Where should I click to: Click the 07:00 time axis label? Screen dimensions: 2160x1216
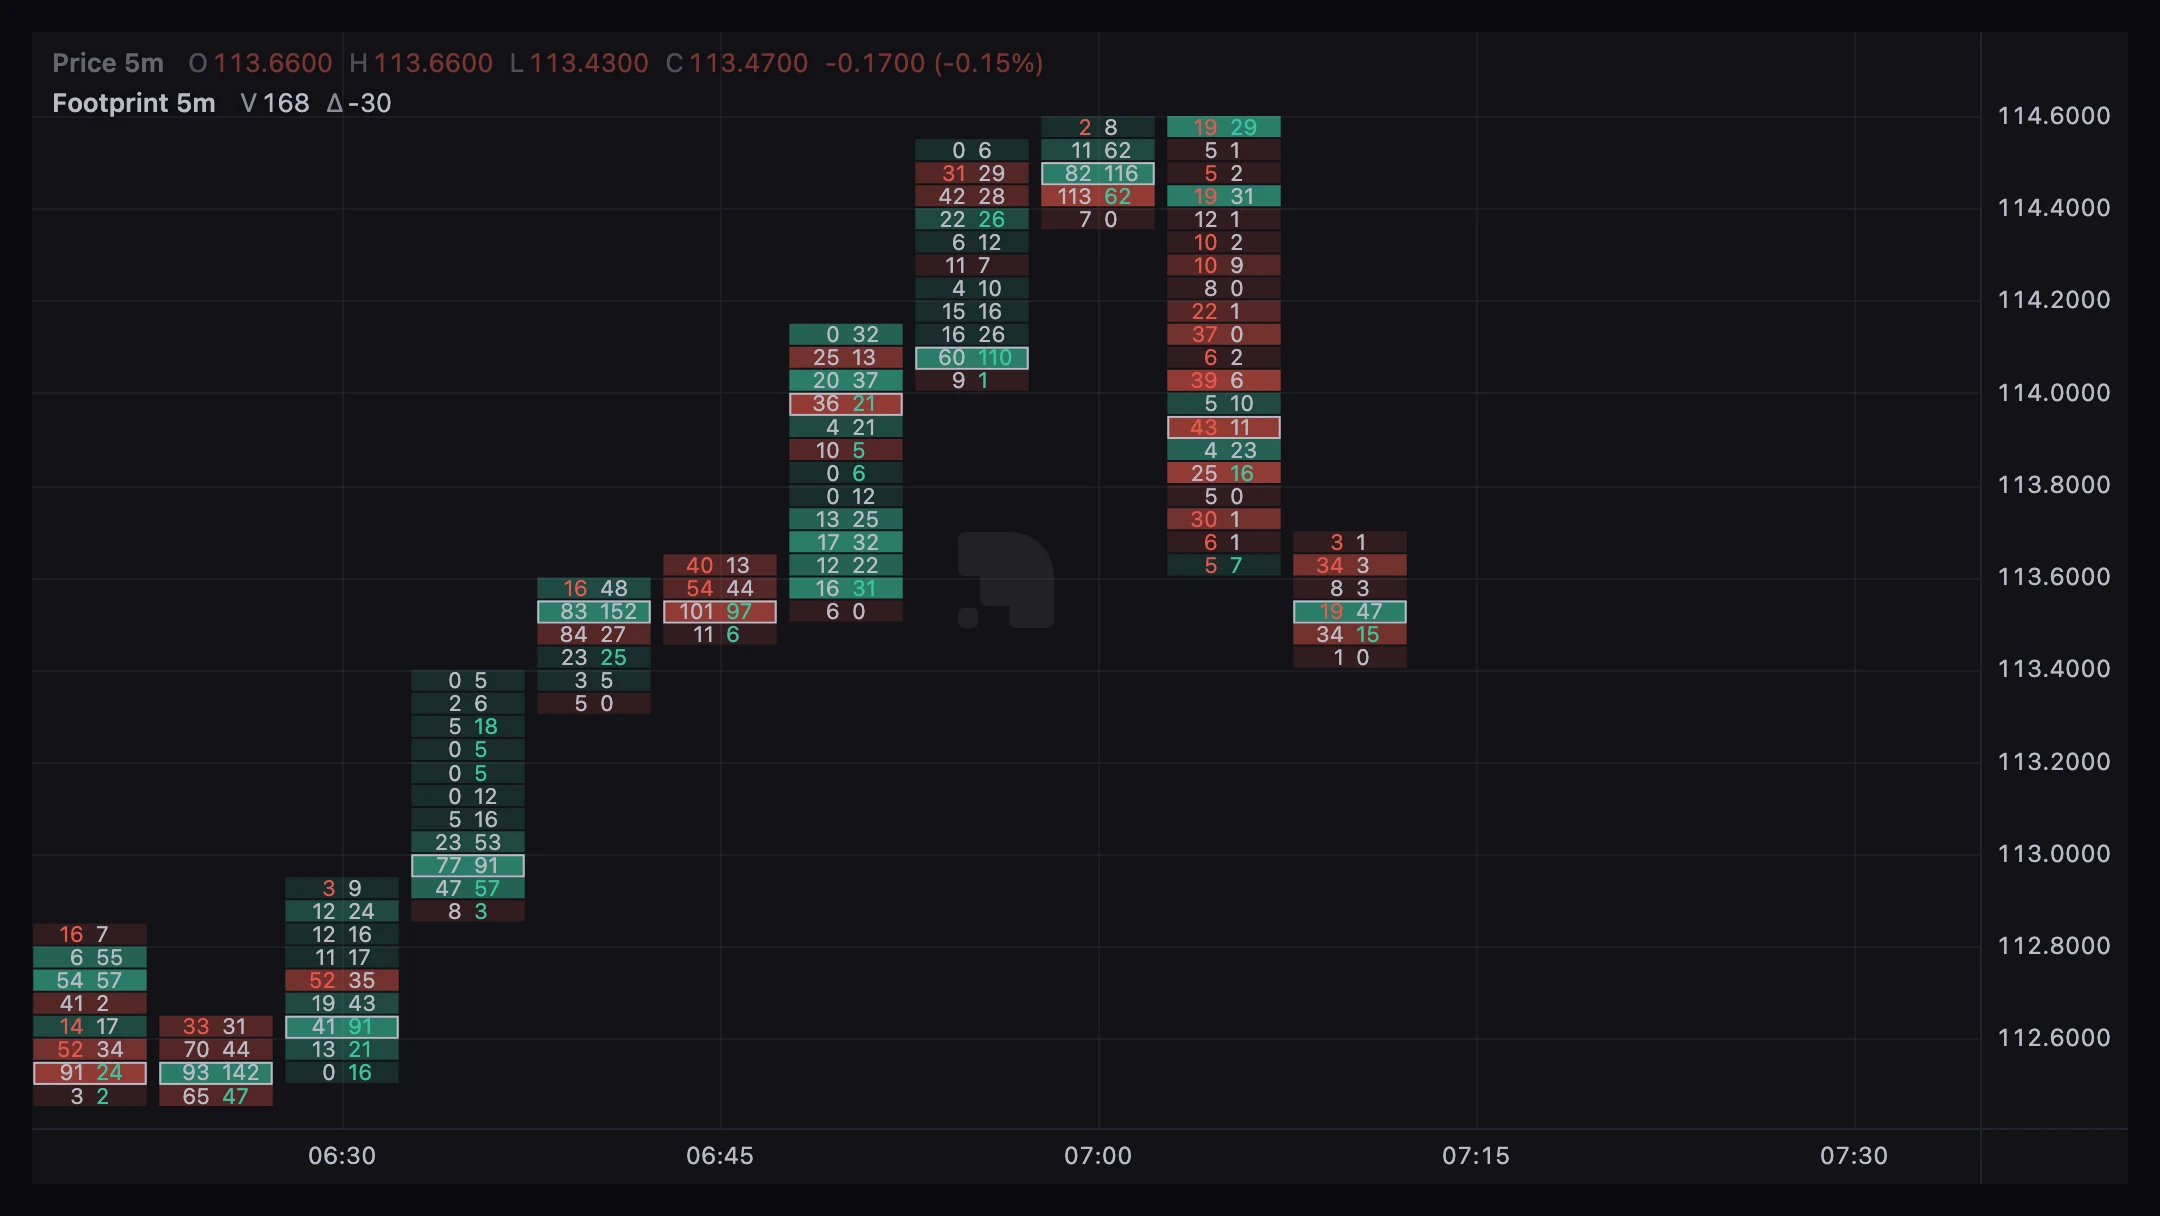1098,1156
